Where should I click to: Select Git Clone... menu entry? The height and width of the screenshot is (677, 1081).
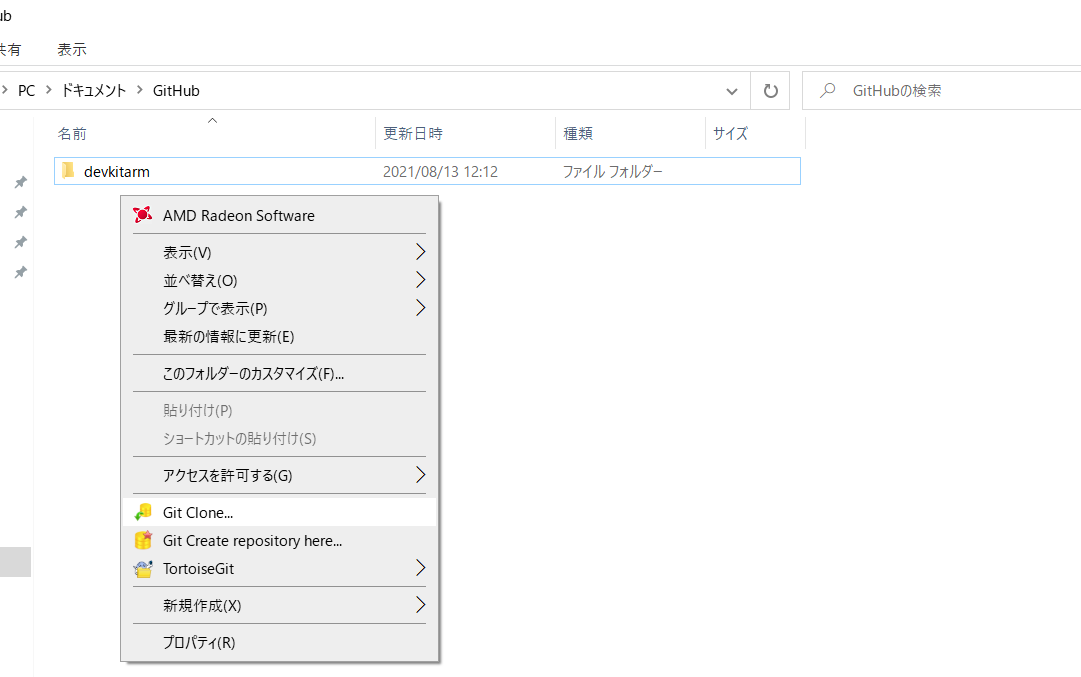(279, 512)
